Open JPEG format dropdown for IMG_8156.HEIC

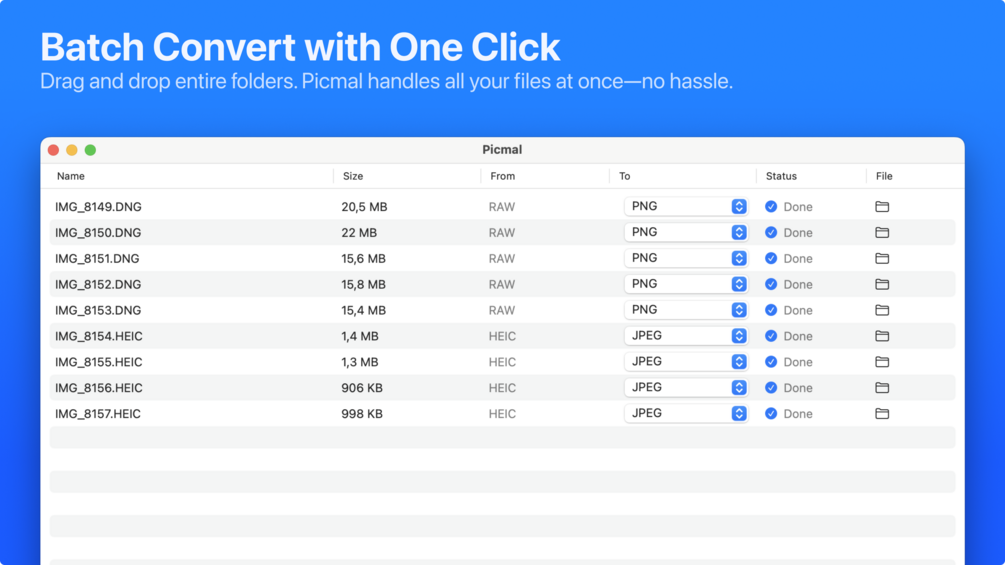click(686, 388)
